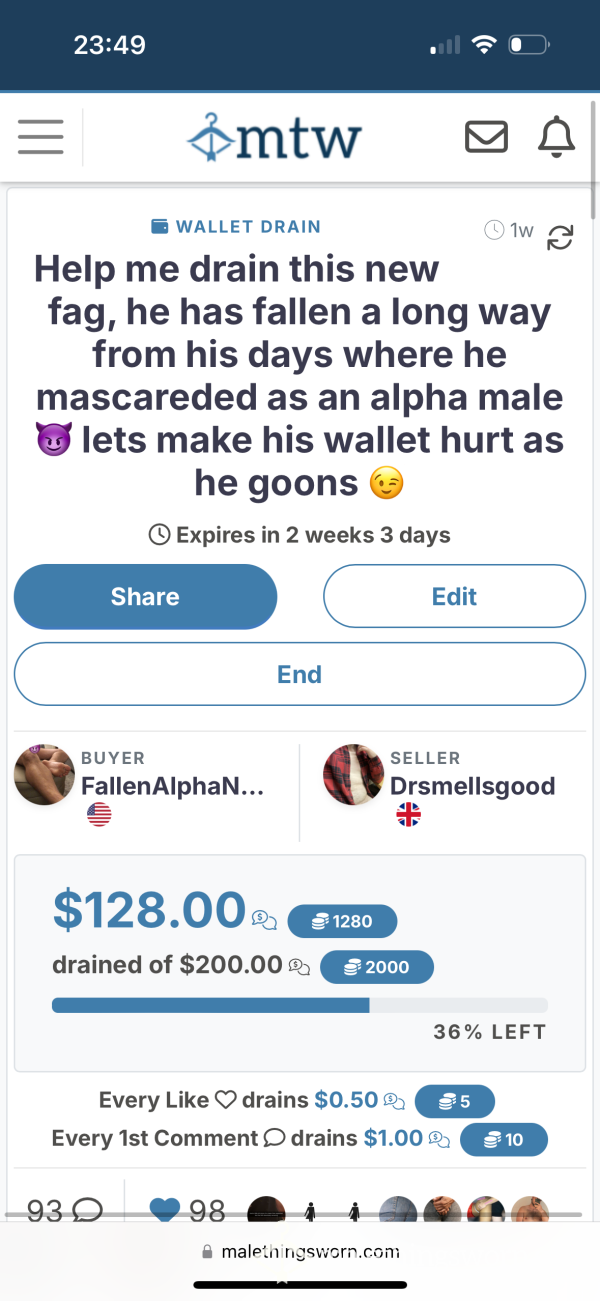Viewport: 600px width, 1301px height.
Task: Tap the malethingsworn.com address bar
Action: pos(300,1251)
